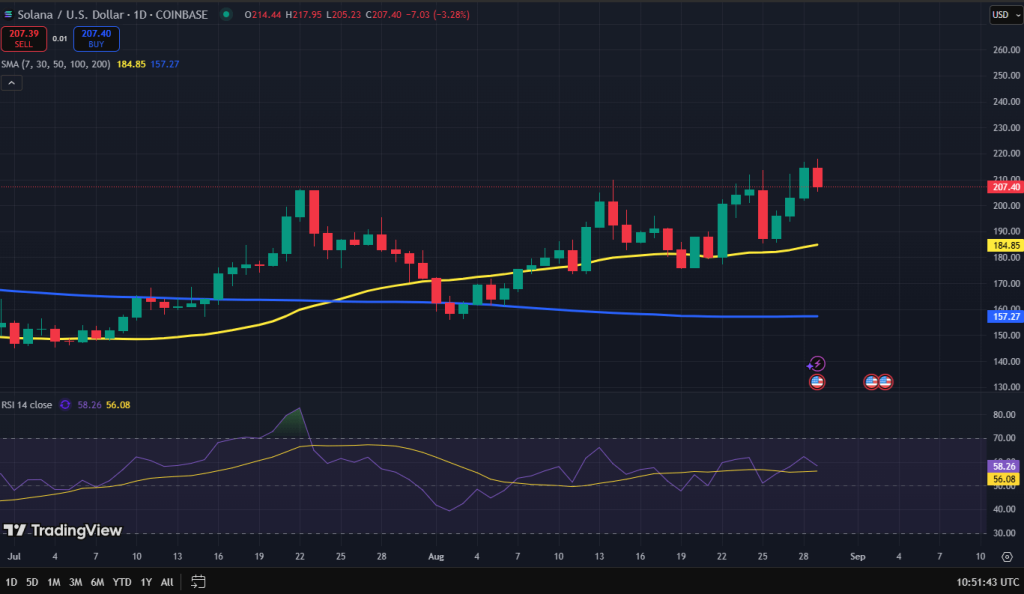Click the BUY 207.40 button

(x=96, y=39)
